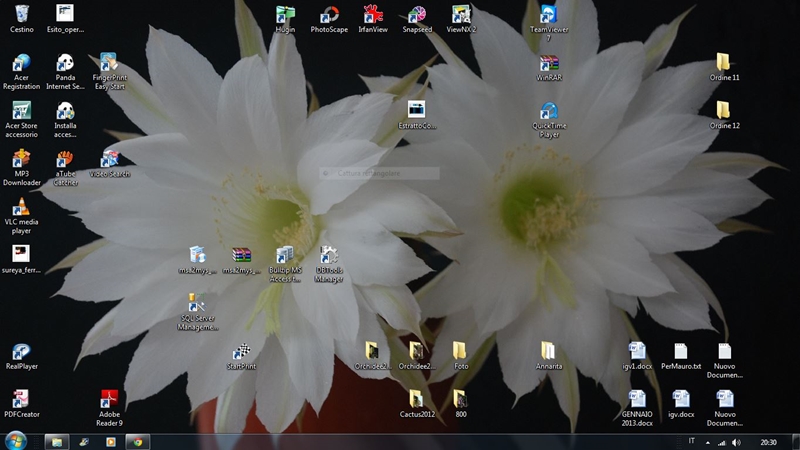This screenshot has width=800, height=450.
Task: Open Windows Explorer from taskbar
Action: pos(57,442)
